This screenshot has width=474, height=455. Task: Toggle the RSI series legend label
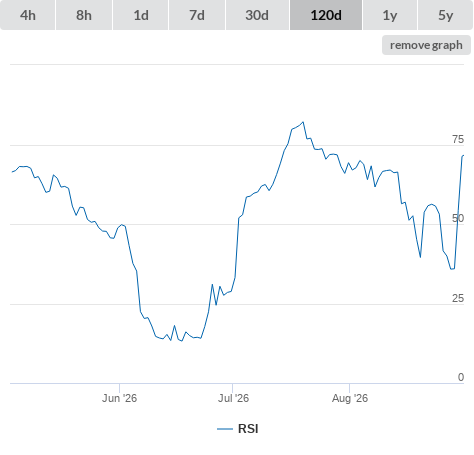[x=248, y=429]
